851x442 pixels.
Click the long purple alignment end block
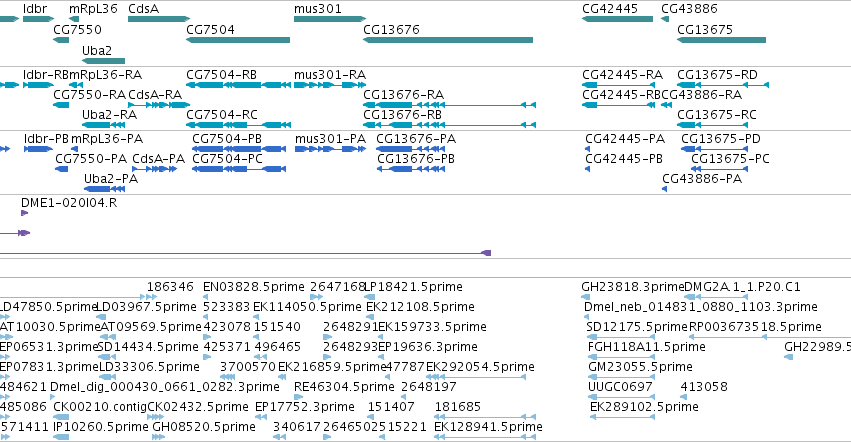(x=487, y=253)
